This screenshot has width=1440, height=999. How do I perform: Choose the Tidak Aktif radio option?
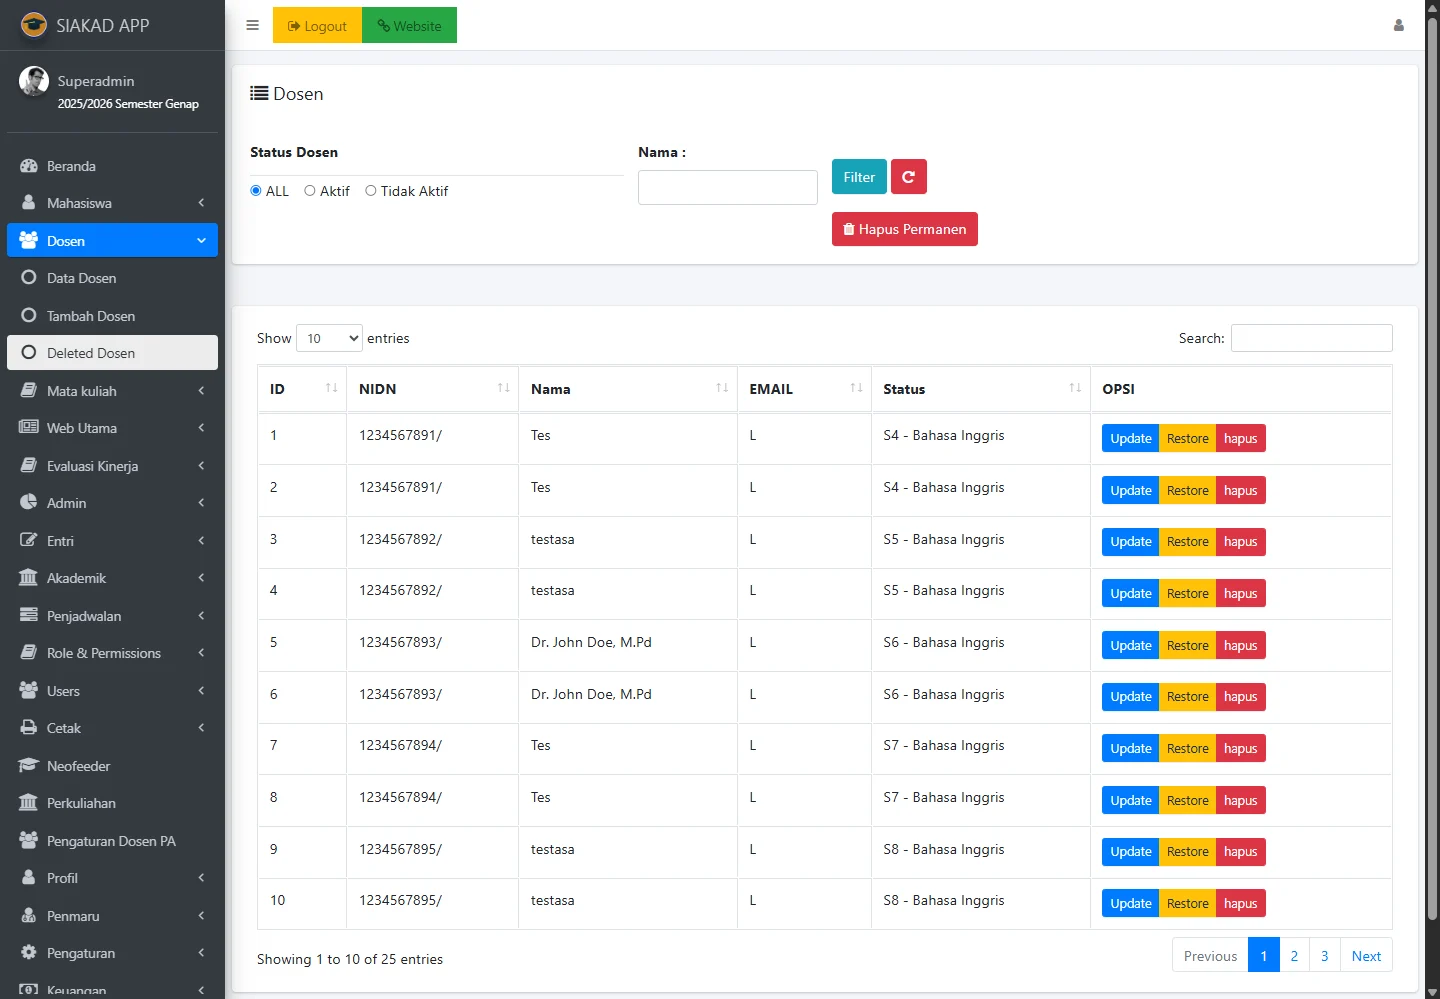[x=371, y=191]
